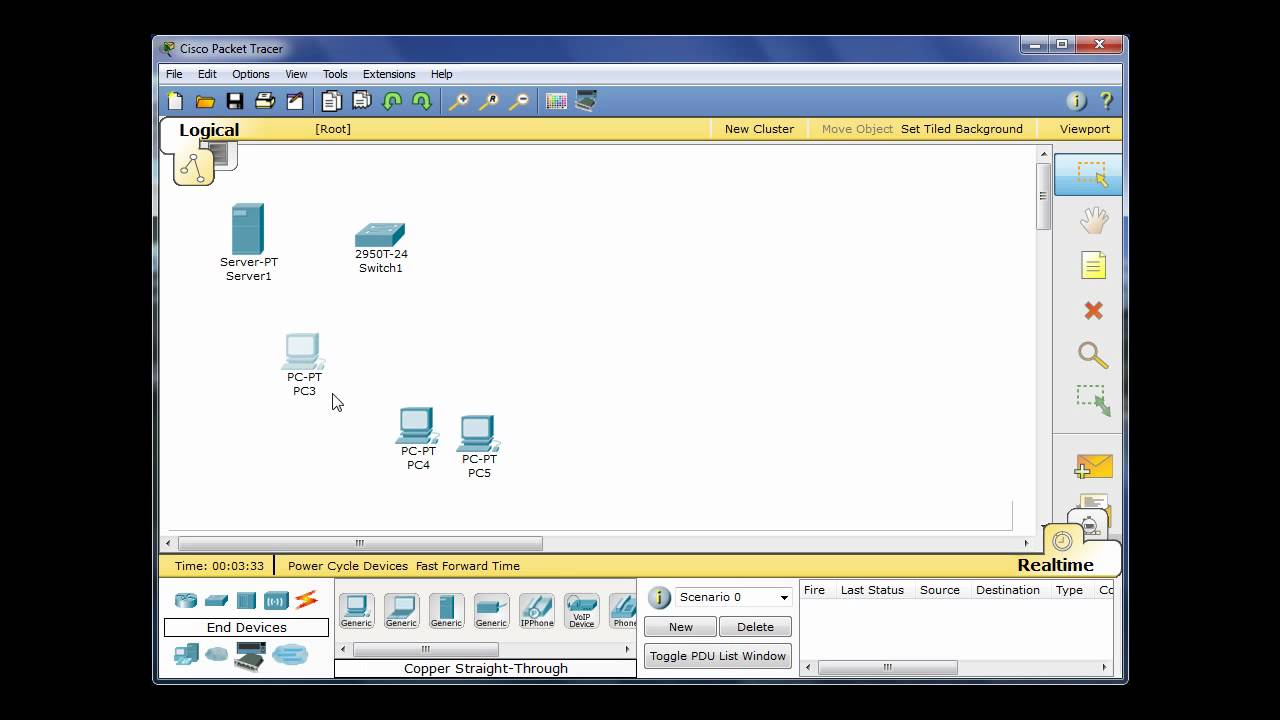The width and height of the screenshot is (1280, 720).
Task: Click Set Tiled Background
Action: coord(962,129)
